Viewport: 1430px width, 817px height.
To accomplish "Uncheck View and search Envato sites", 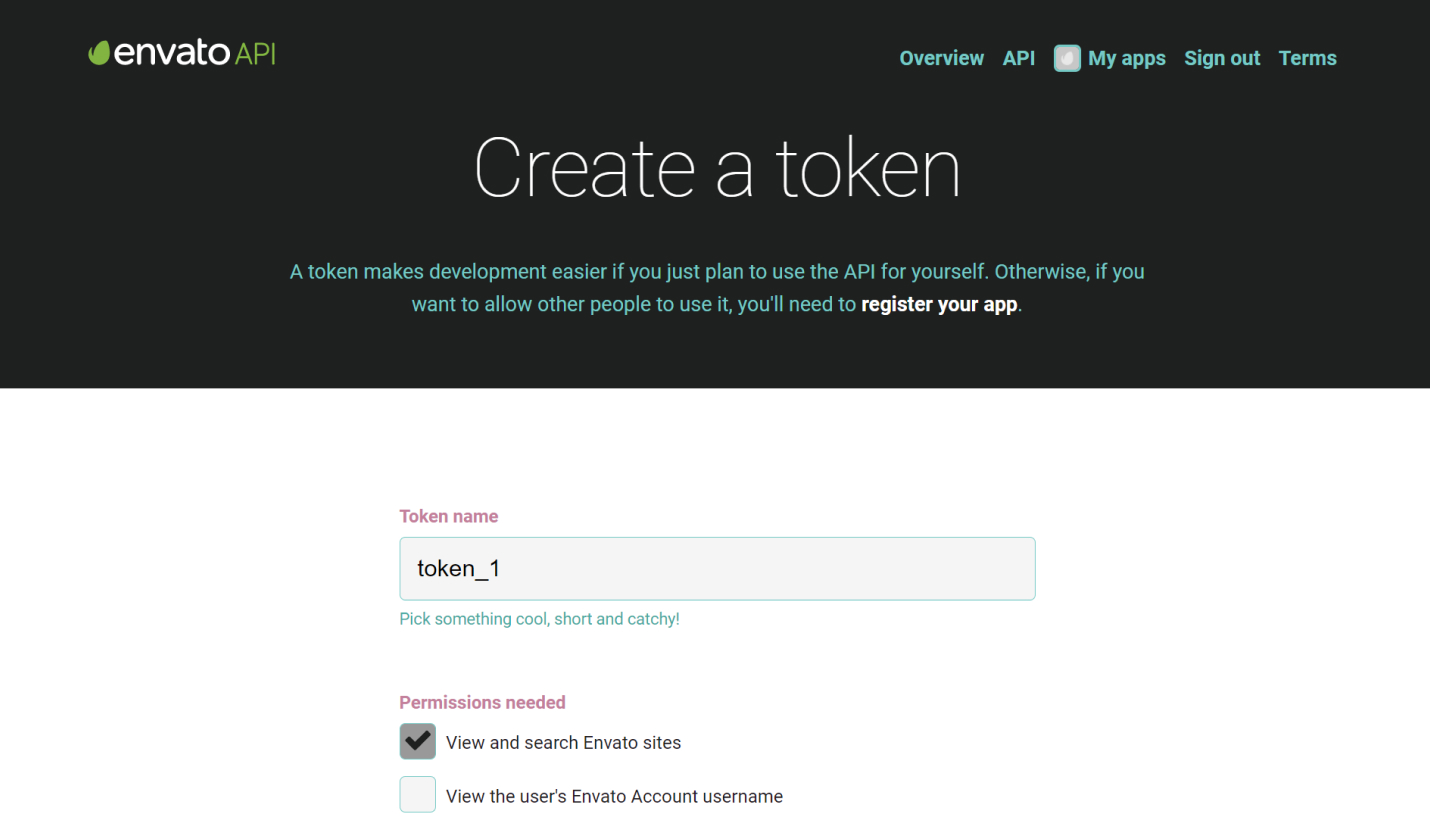I will [418, 742].
